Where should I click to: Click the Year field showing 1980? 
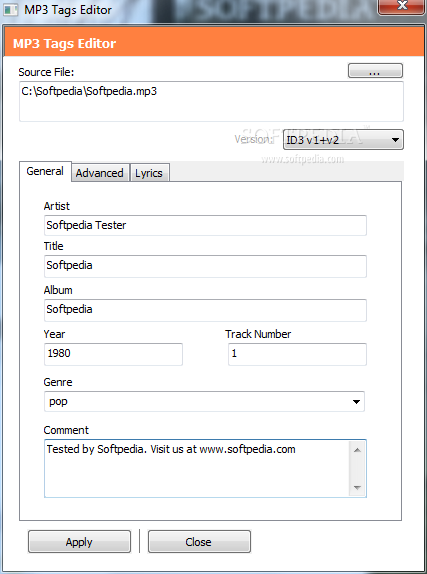pyautogui.click(x=113, y=354)
